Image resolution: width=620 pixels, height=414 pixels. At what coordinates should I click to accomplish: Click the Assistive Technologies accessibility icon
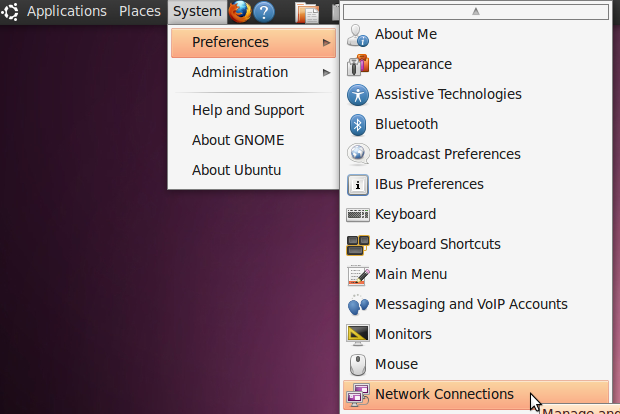[358, 94]
